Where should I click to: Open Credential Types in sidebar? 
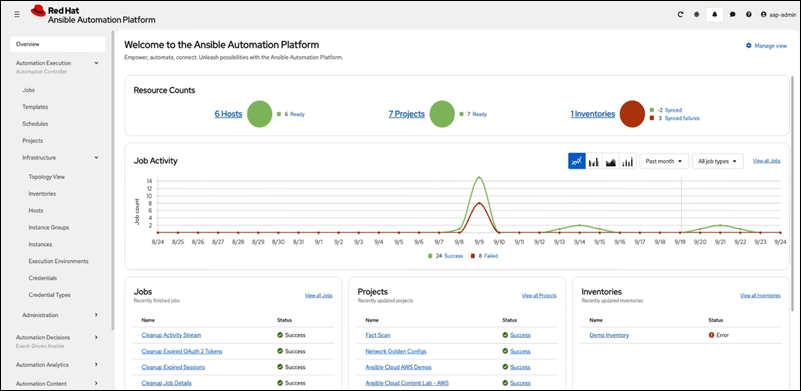(50, 295)
